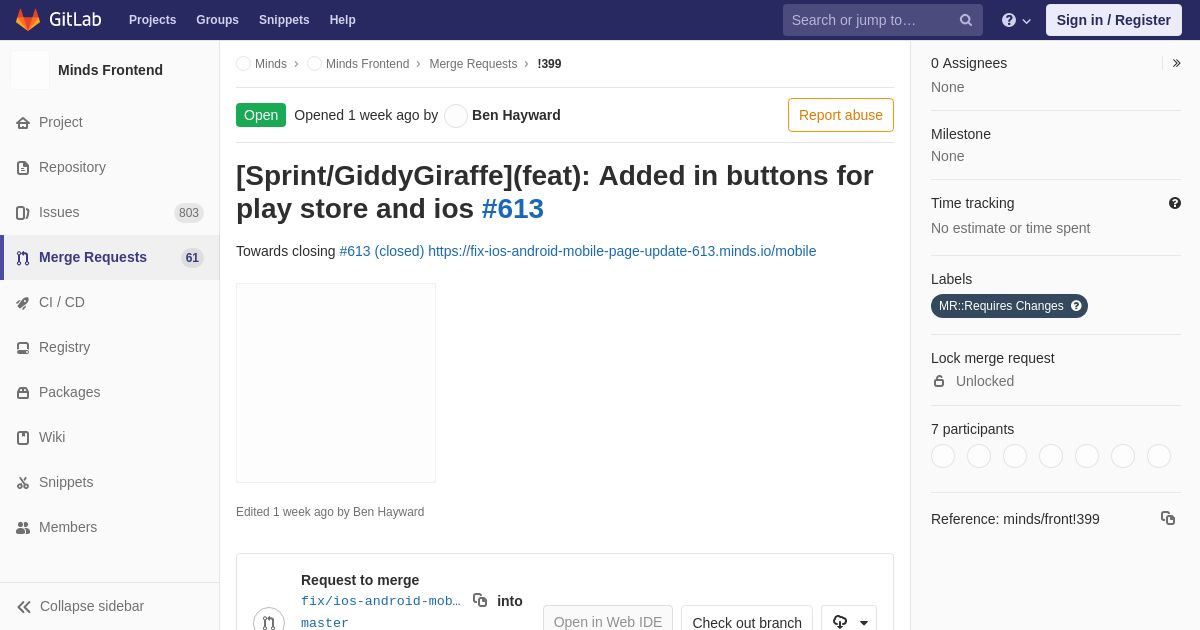Image resolution: width=1200 pixels, height=630 pixels.
Task: Open the screenshot thumbnail in description
Action: [336, 383]
